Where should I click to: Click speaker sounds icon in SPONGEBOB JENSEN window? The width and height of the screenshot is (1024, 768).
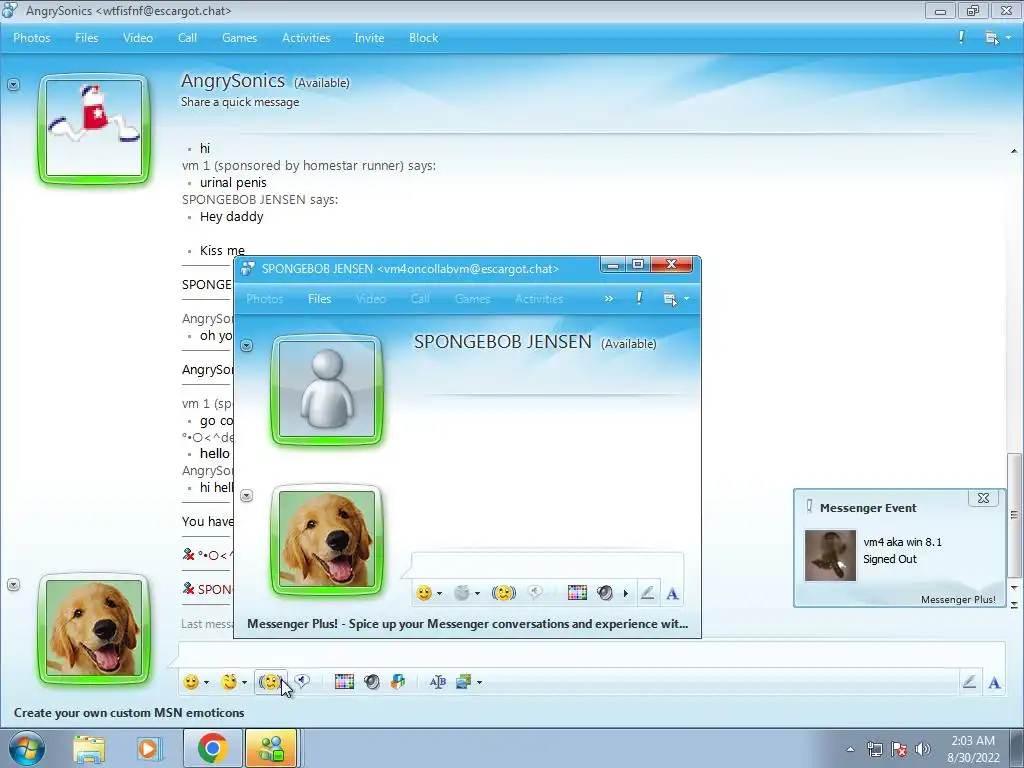click(605, 593)
